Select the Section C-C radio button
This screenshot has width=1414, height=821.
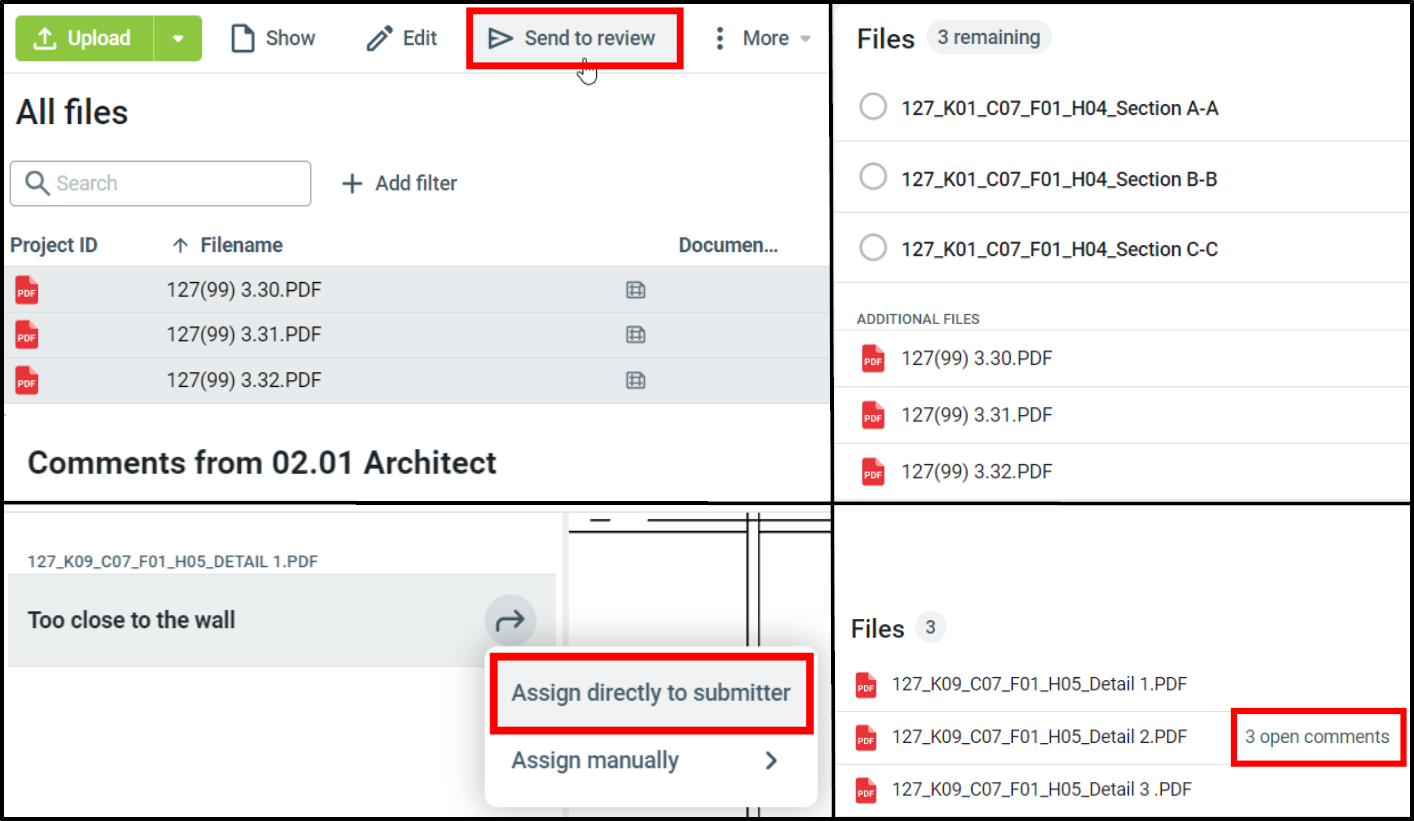pyautogui.click(x=873, y=248)
